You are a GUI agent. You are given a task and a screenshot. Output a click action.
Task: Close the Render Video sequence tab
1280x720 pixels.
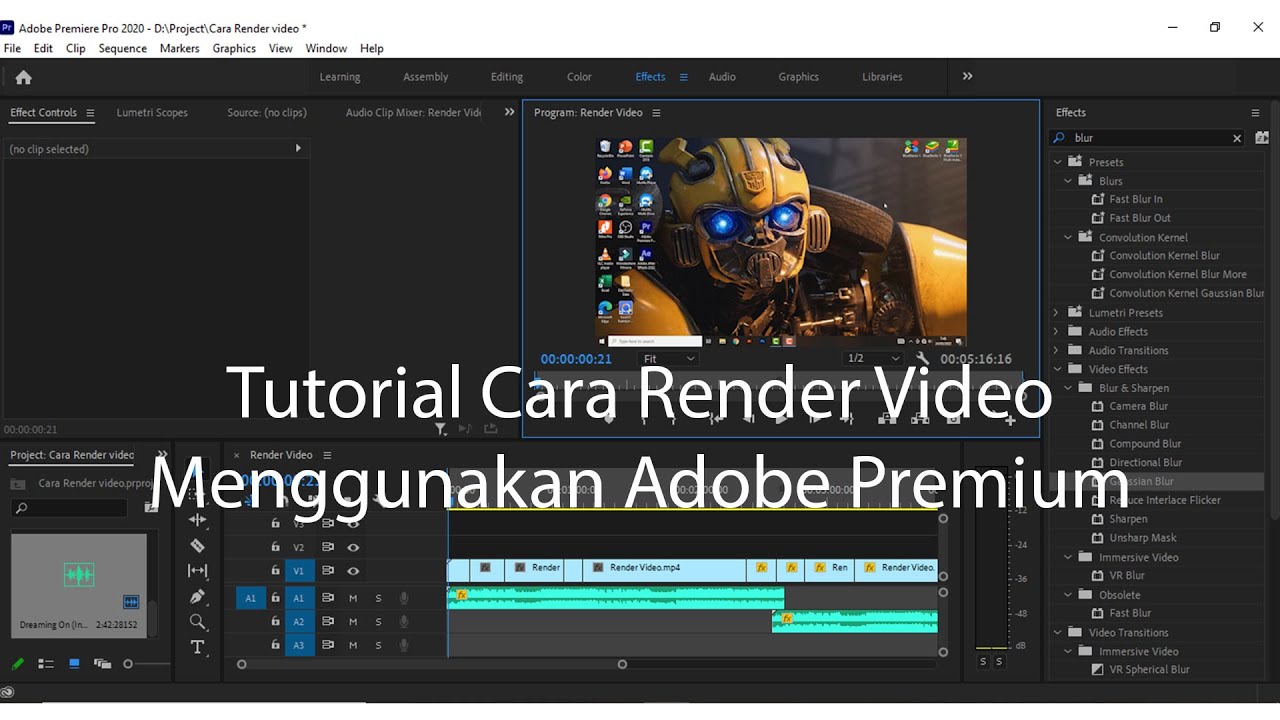click(x=236, y=455)
